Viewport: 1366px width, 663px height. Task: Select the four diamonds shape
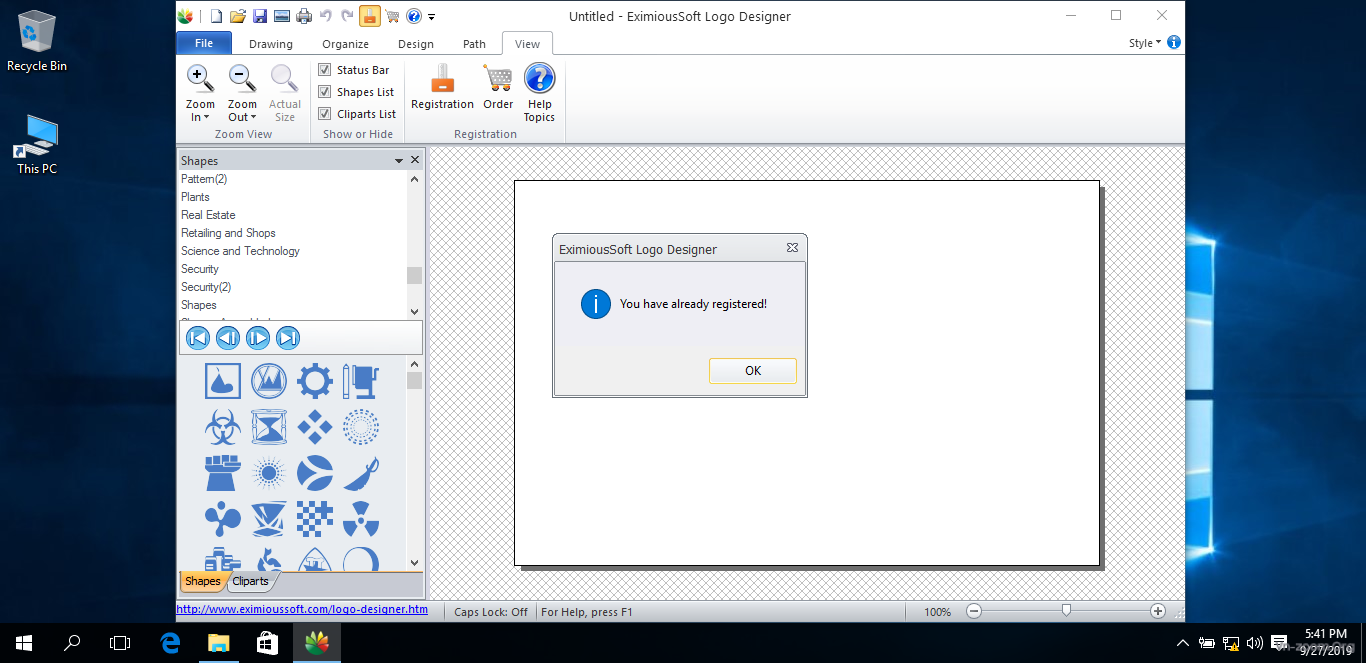point(315,427)
